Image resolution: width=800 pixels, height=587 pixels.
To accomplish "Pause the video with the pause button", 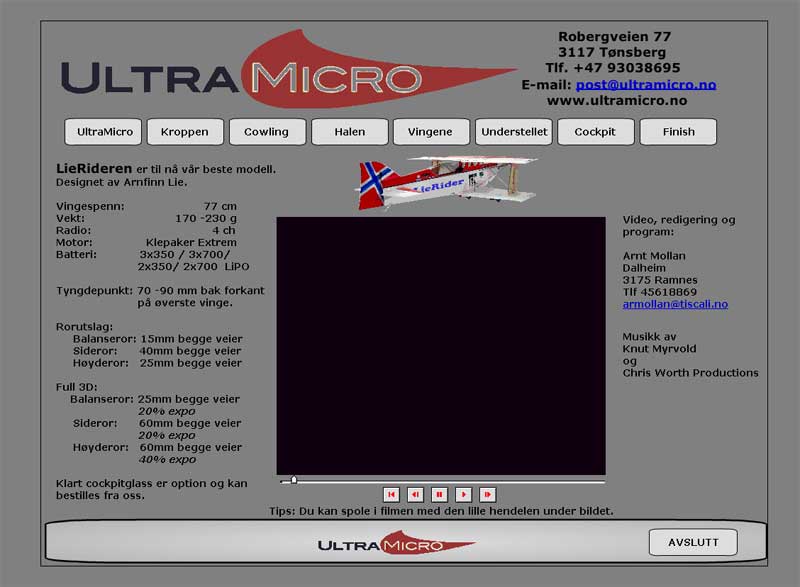I will coord(439,494).
